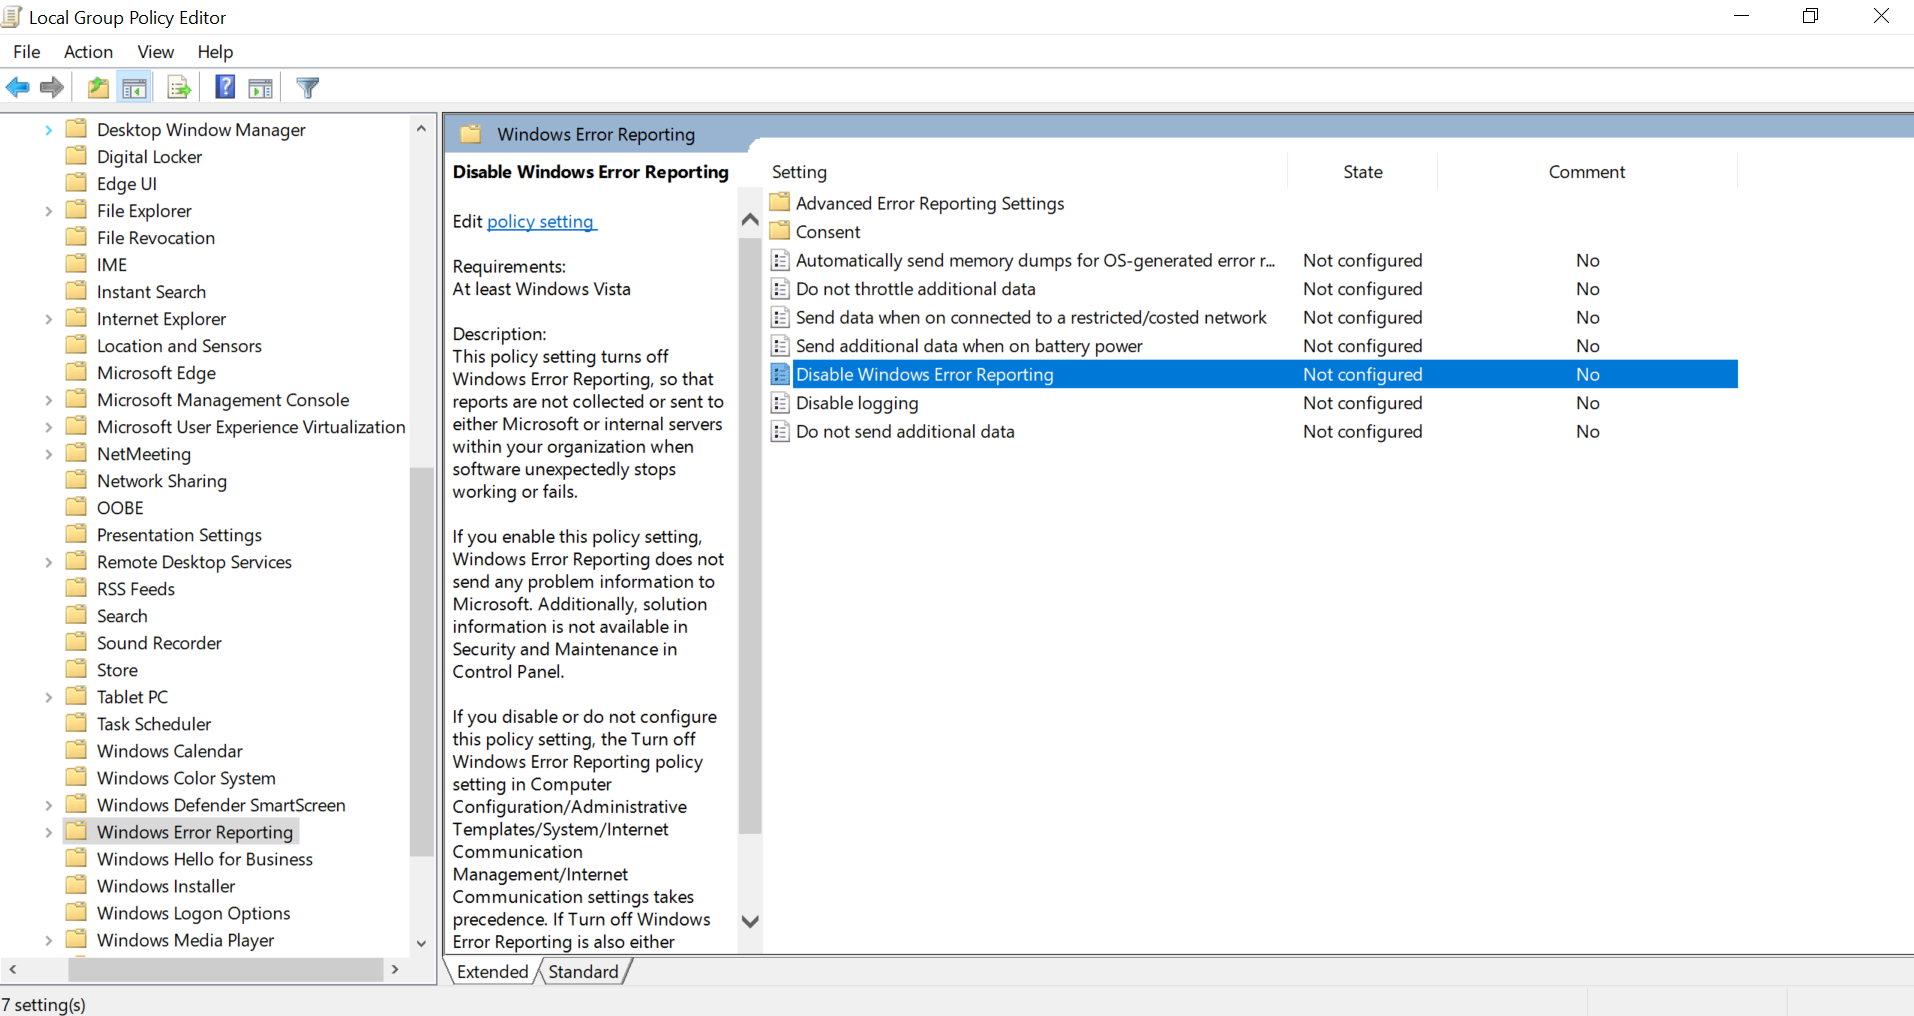Open the Advanced Error Reporting Settings folder
The image size is (1914, 1016).
929,203
